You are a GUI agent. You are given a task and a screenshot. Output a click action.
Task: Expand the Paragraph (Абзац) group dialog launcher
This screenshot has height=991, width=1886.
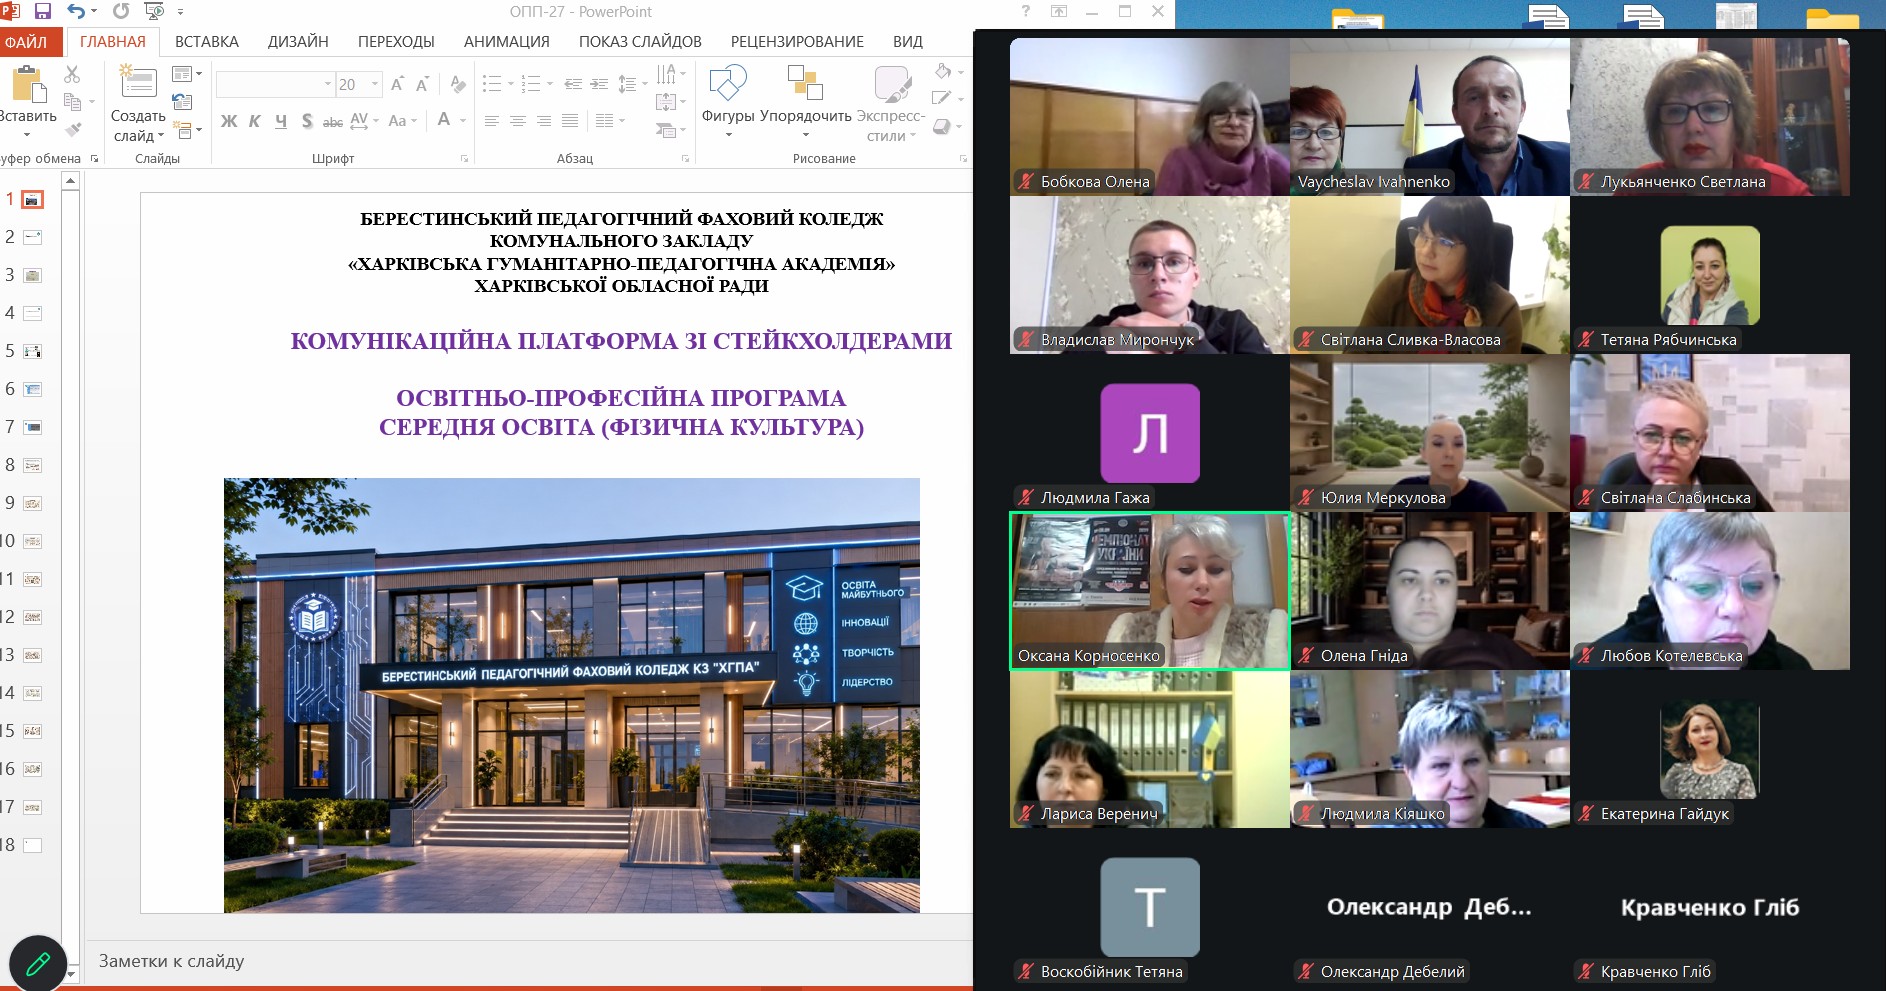pyautogui.click(x=685, y=159)
